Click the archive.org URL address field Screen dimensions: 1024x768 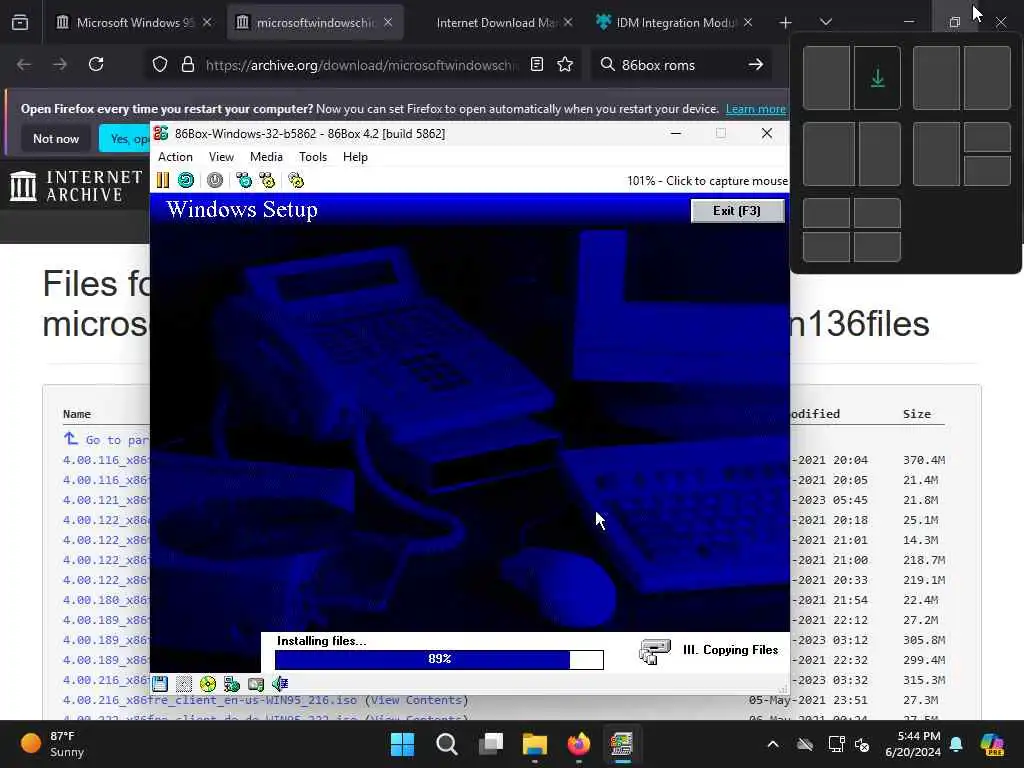pyautogui.click(x=362, y=65)
